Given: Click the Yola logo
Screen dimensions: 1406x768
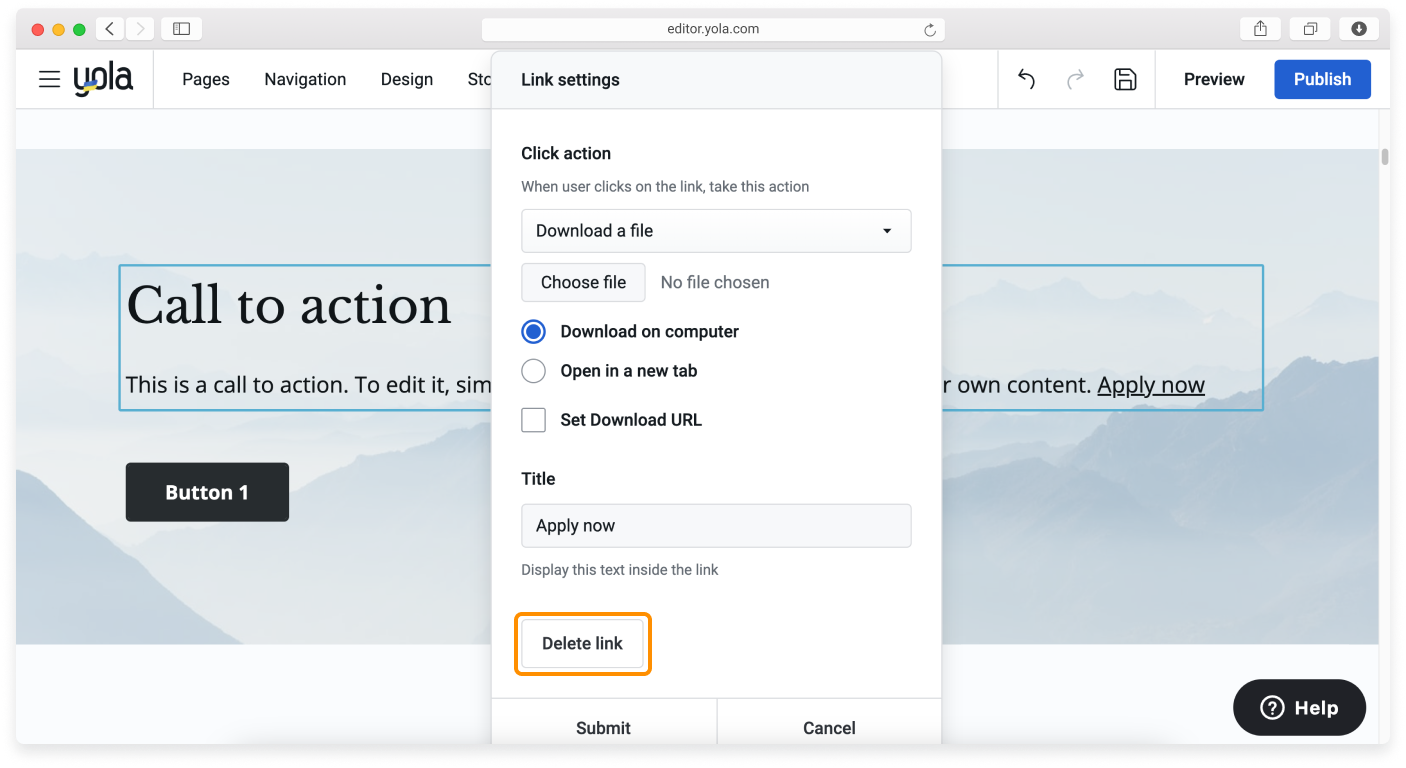Looking at the screenshot, I should tap(103, 79).
